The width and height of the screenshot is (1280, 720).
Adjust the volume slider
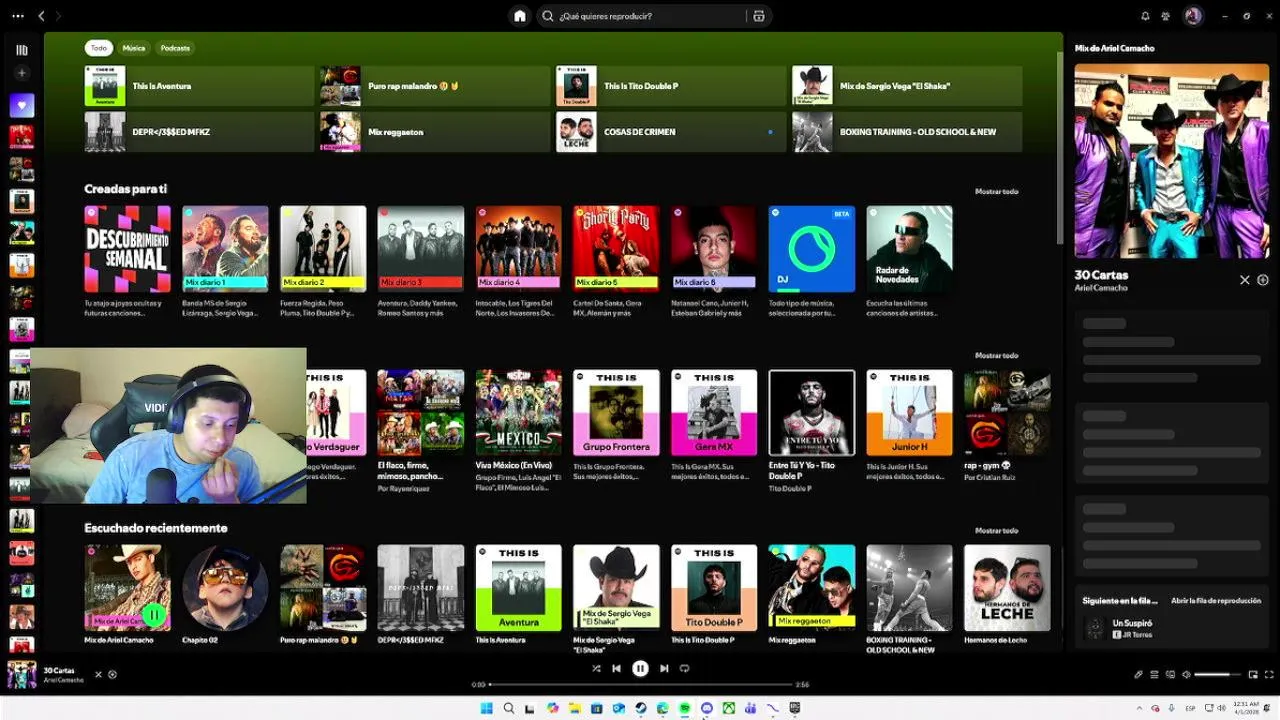point(1218,674)
